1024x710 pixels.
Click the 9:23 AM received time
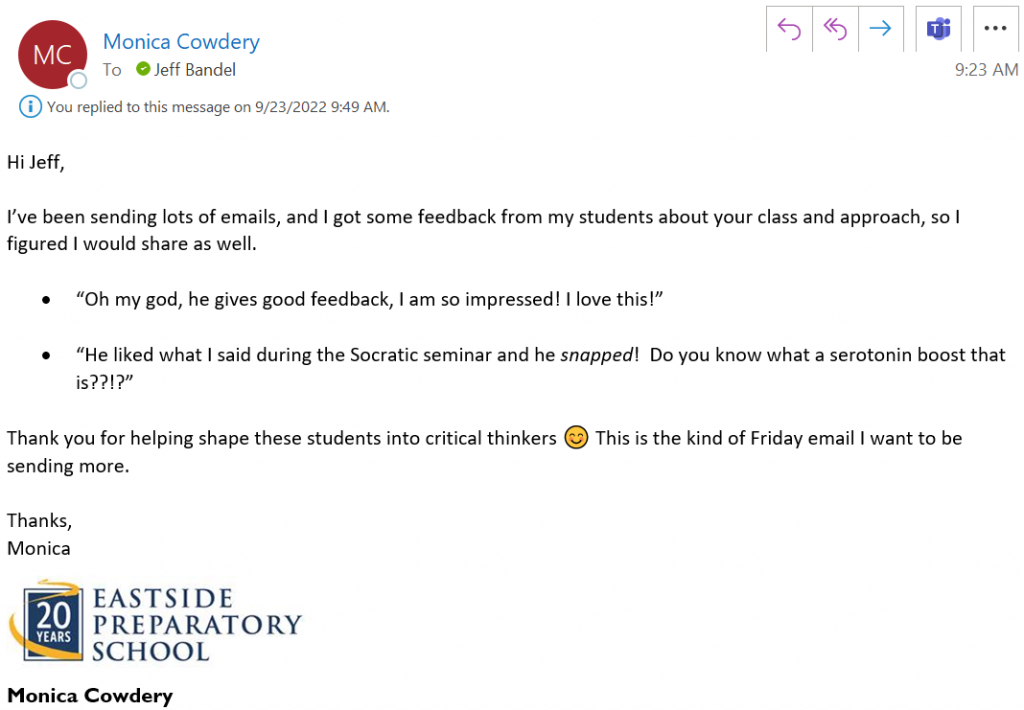tap(986, 70)
